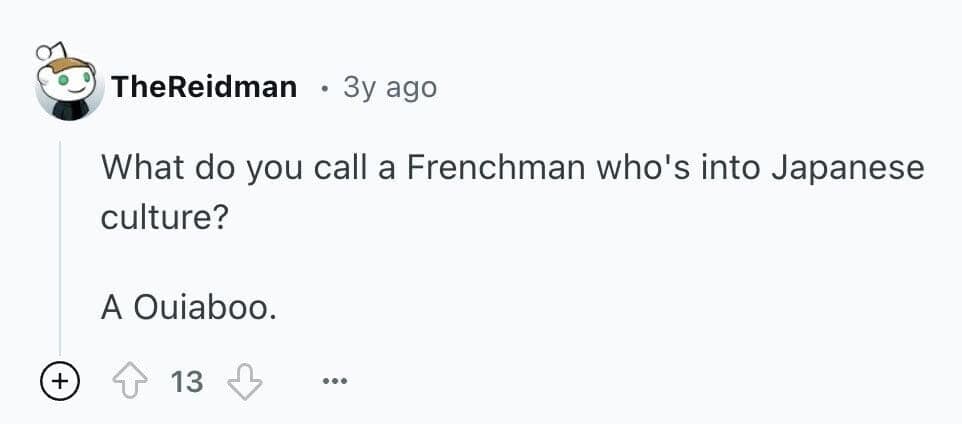Click the "3y ago" timestamp
This screenshot has height=424, width=962.
389,87
